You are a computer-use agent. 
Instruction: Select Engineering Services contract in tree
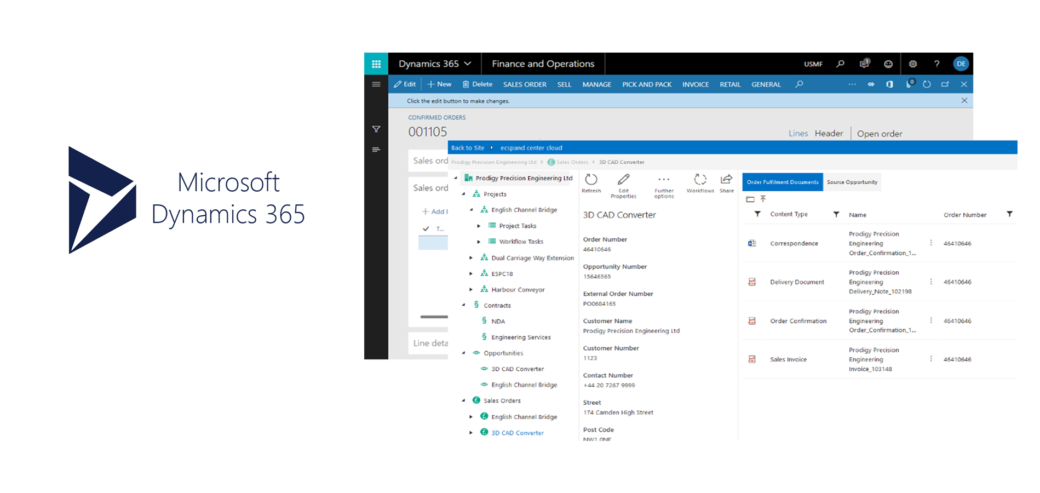[x=521, y=337]
